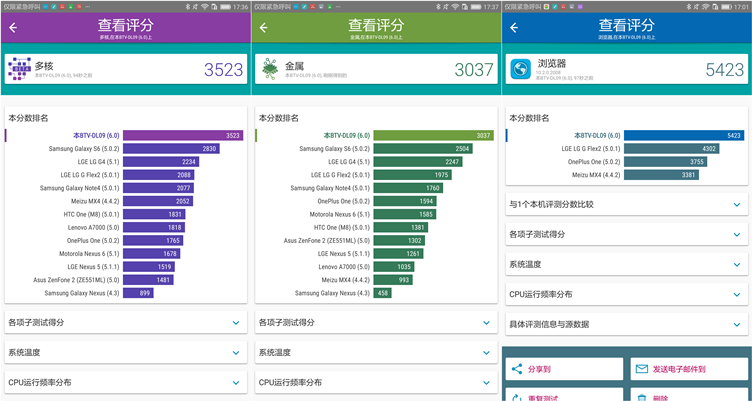The image size is (752, 401).
Task: Select LGE LG G Flex2 bar scoring 2088
Action: click(x=158, y=175)
